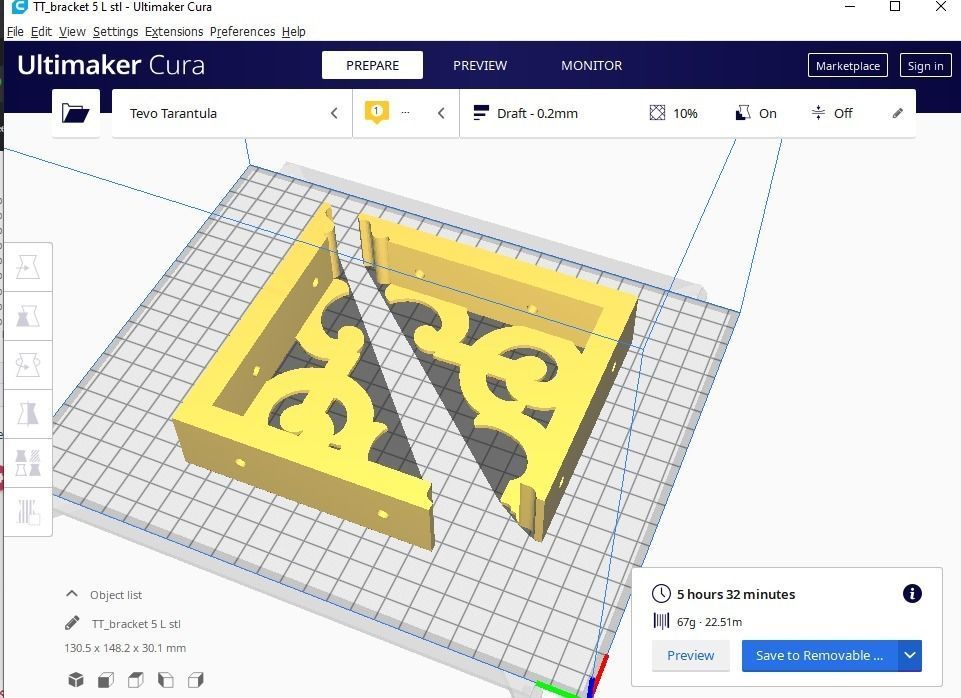Click Save to Removable drive button
Viewport: 961px width, 698px height.
click(819, 656)
